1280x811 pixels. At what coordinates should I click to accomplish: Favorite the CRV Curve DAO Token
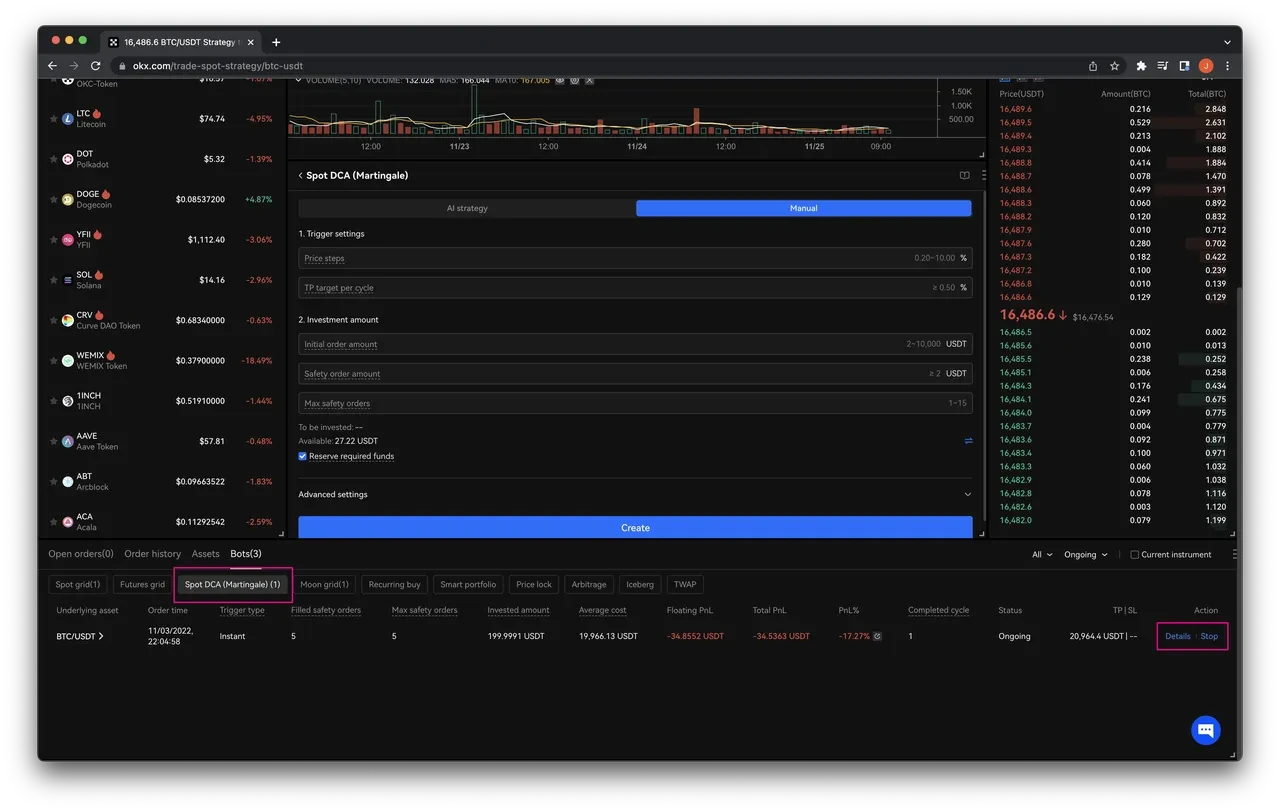coord(54,320)
